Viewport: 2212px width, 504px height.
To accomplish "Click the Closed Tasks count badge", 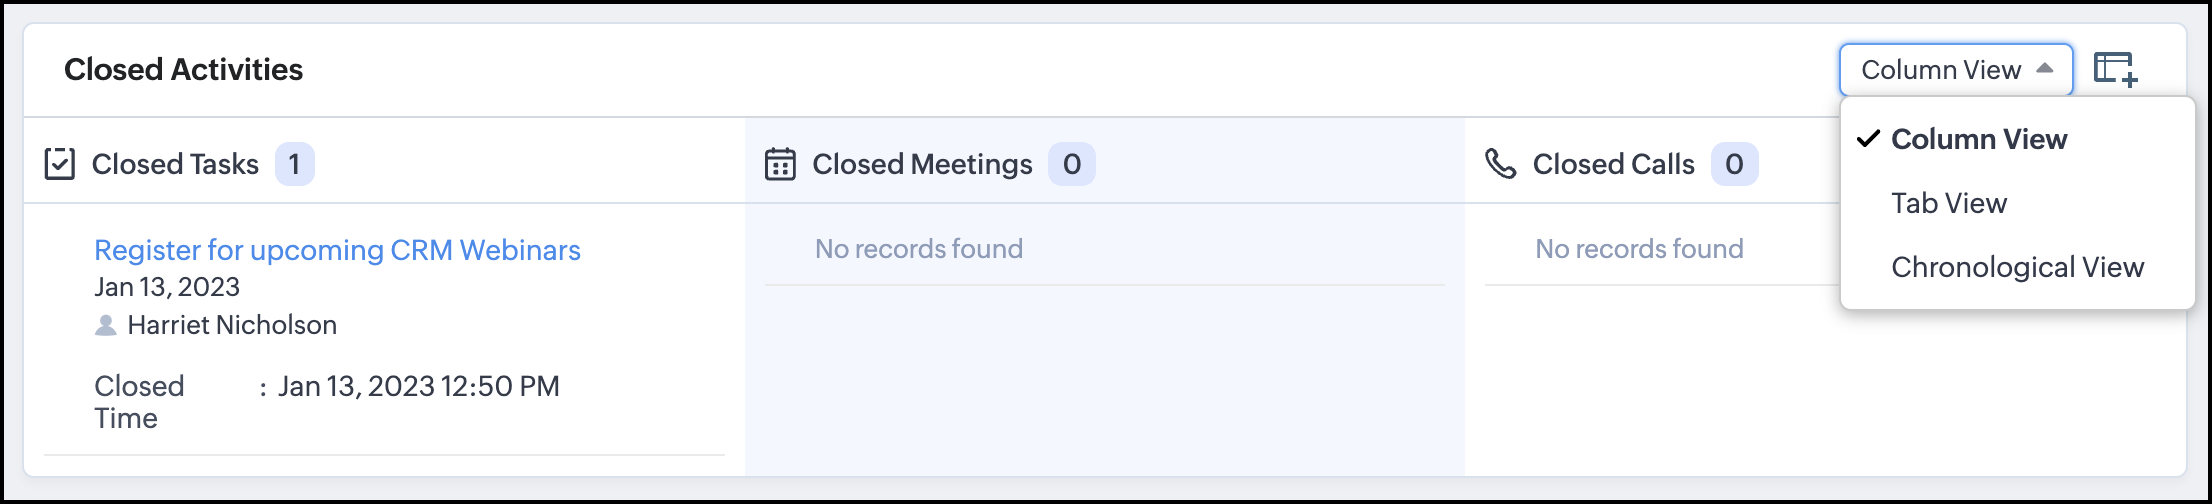I will [x=294, y=164].
